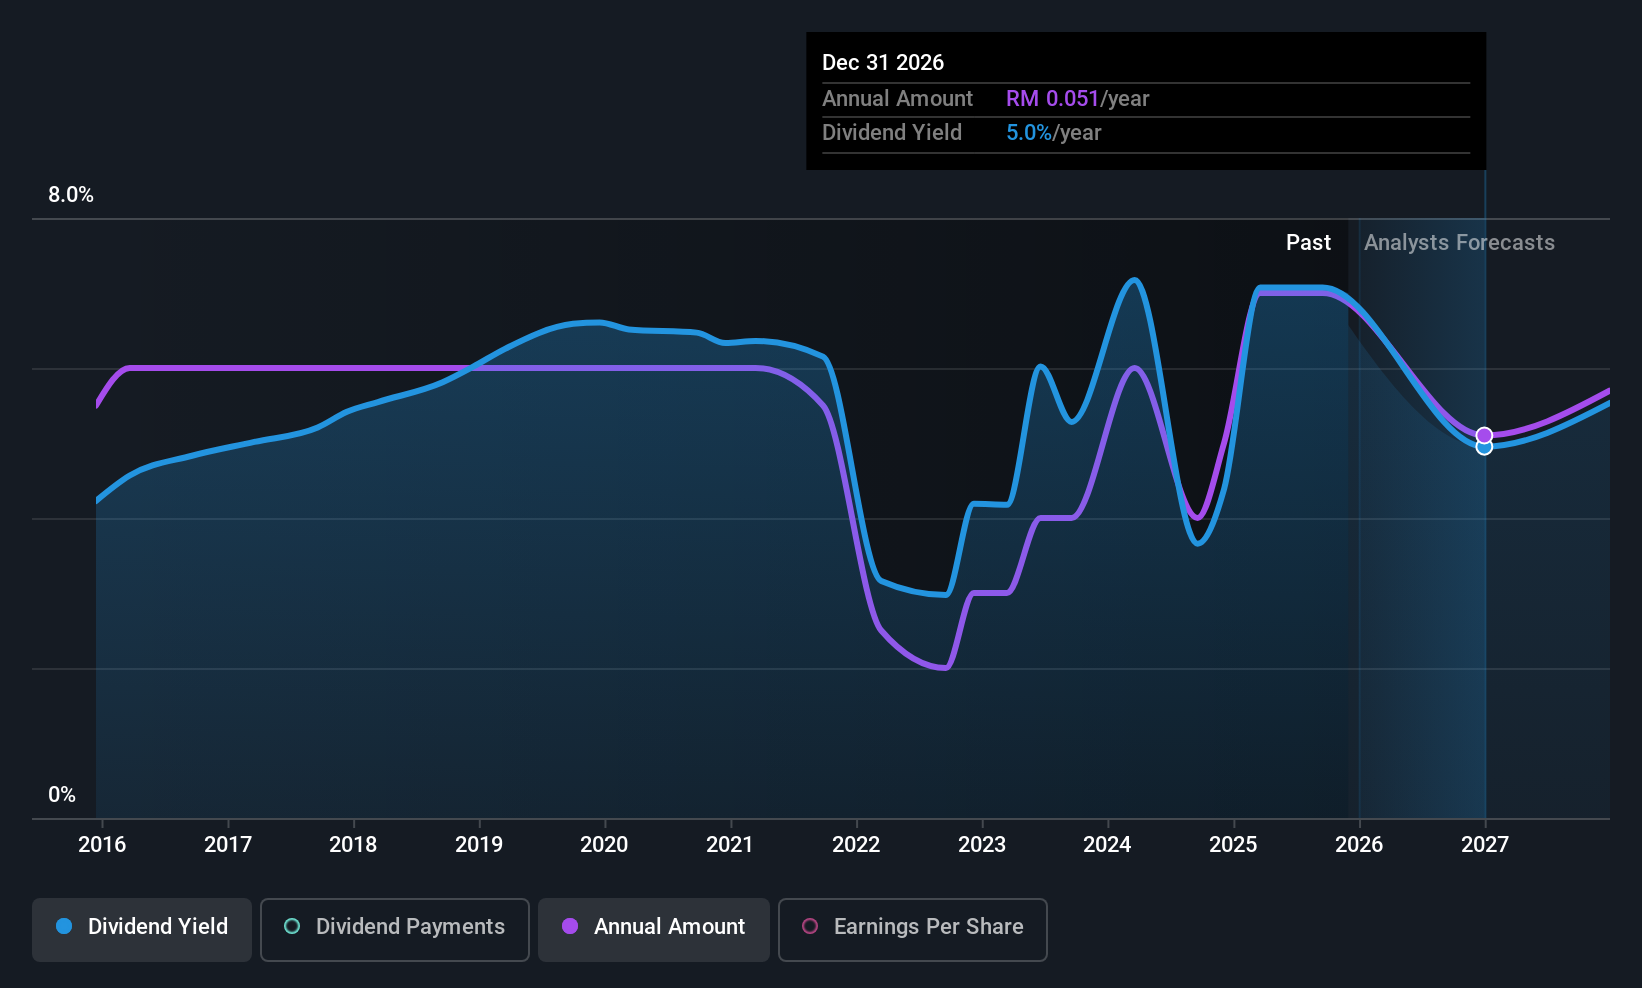Click the Analysts Forecasts label
Image resolution: width=1642 pixels, height=988 pixels.
point(1459,243)
